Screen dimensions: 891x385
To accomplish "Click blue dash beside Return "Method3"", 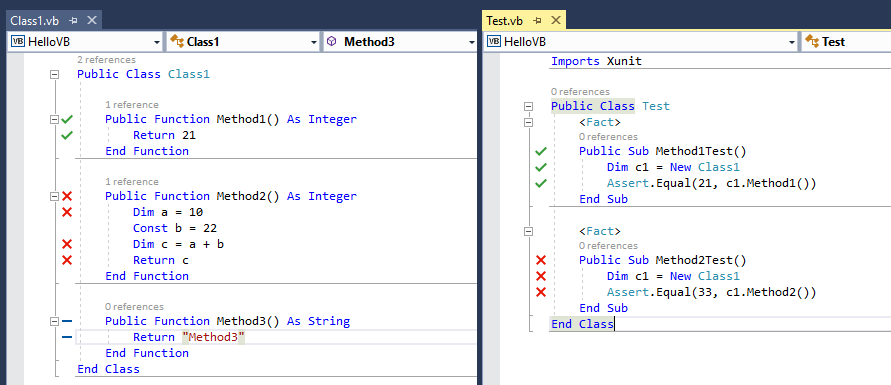I will click(x=67, y=337).
